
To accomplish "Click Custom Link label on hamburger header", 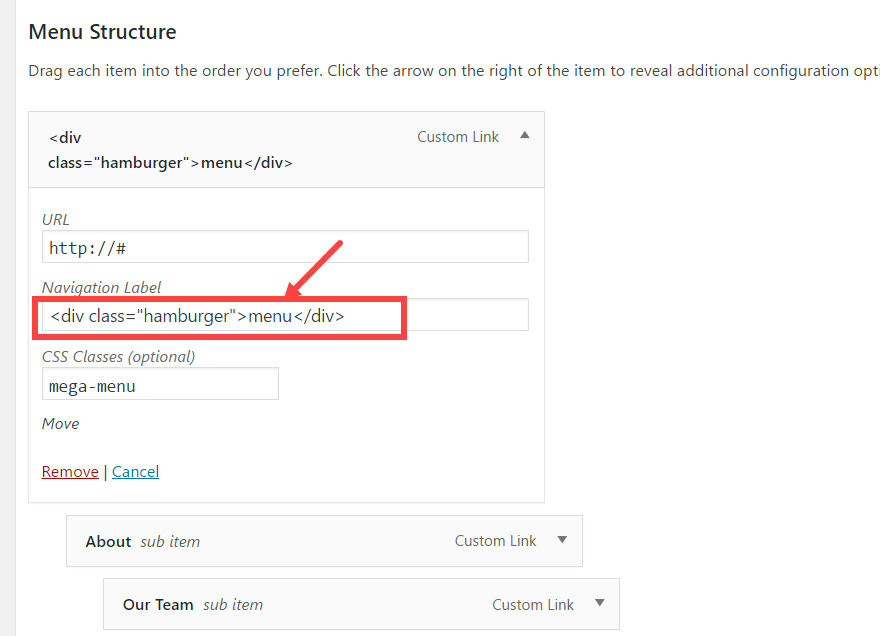I will click(458, 137).
